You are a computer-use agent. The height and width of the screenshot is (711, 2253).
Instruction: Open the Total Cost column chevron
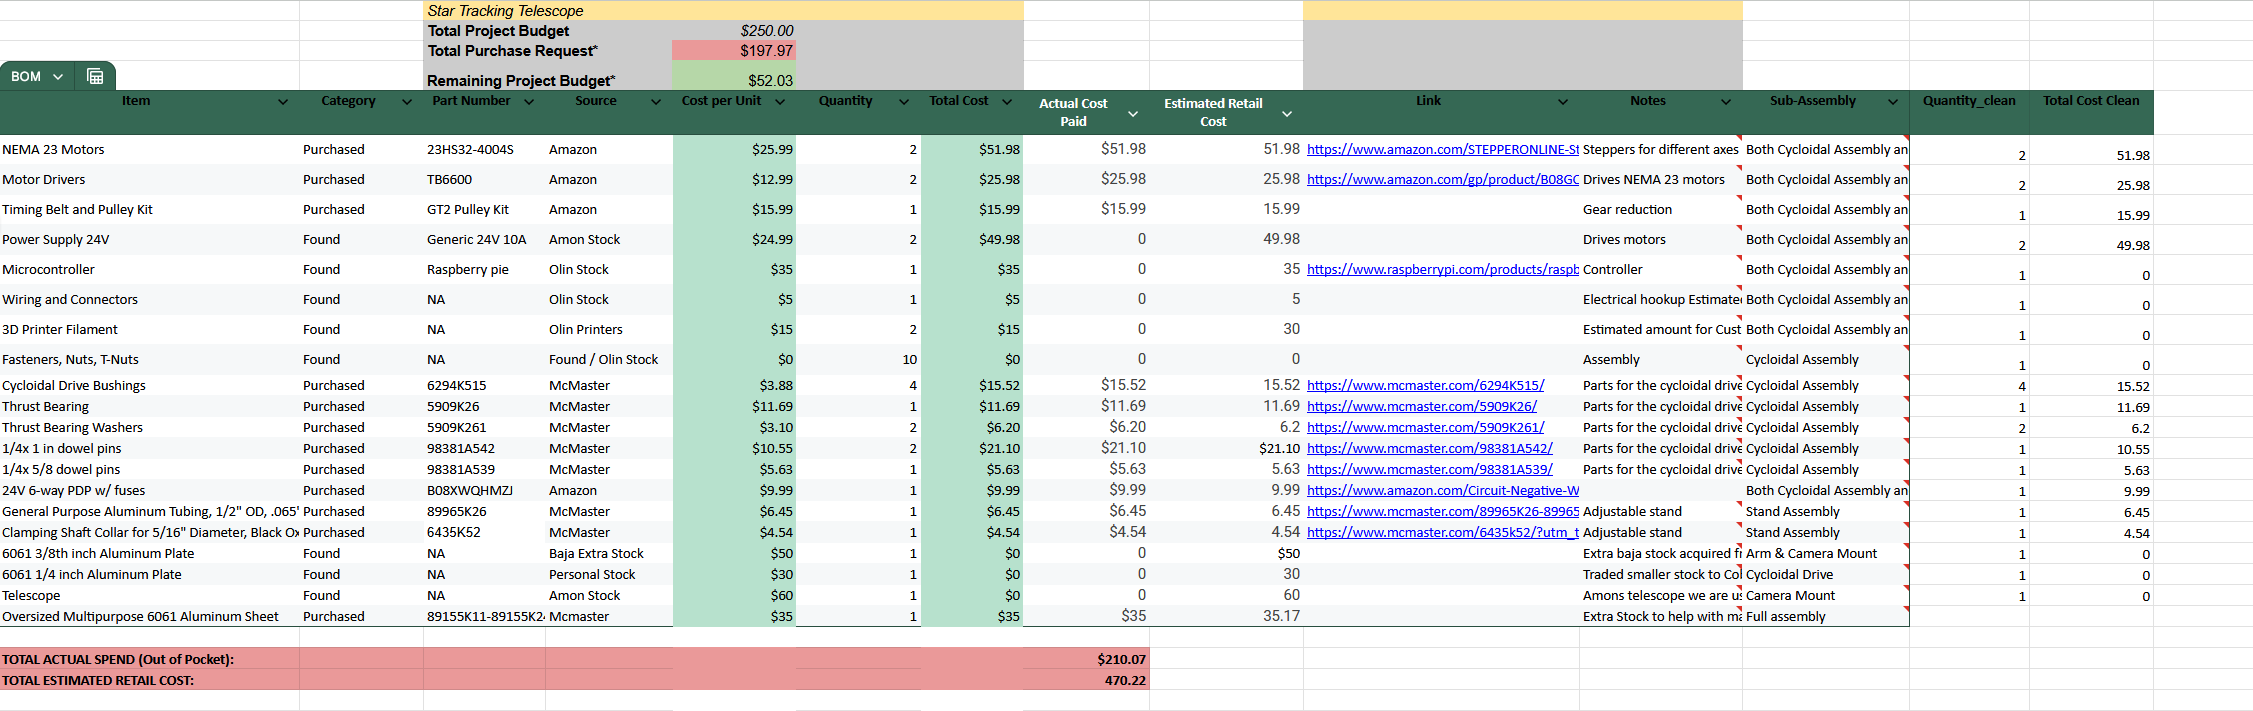click(x=1007, y=102)
